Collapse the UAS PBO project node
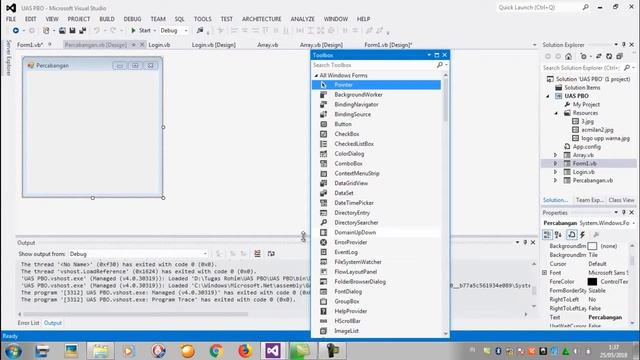The width and height of the screenshot is (640, 360). tap(548, 96)
